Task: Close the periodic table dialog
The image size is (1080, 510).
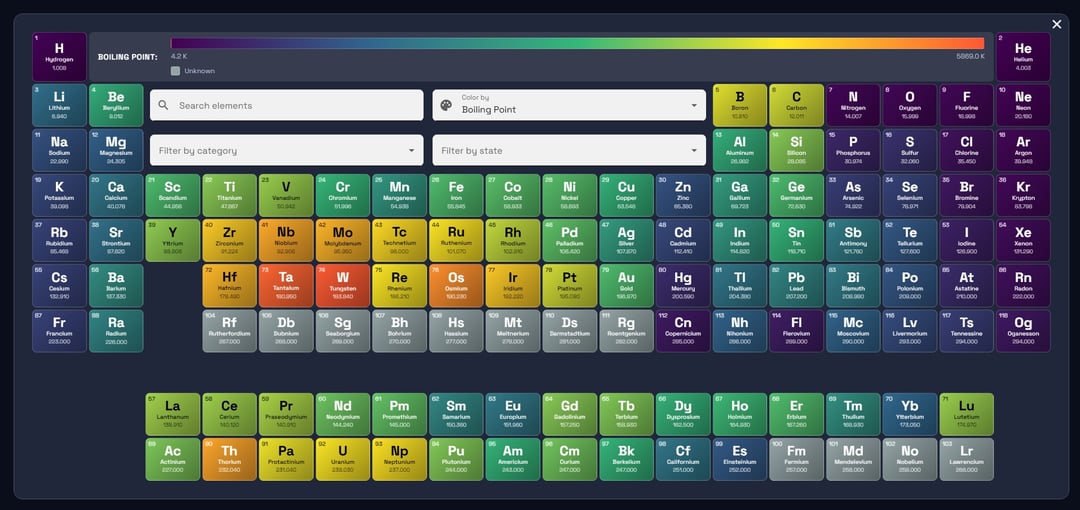Action: click(1057, 24)
